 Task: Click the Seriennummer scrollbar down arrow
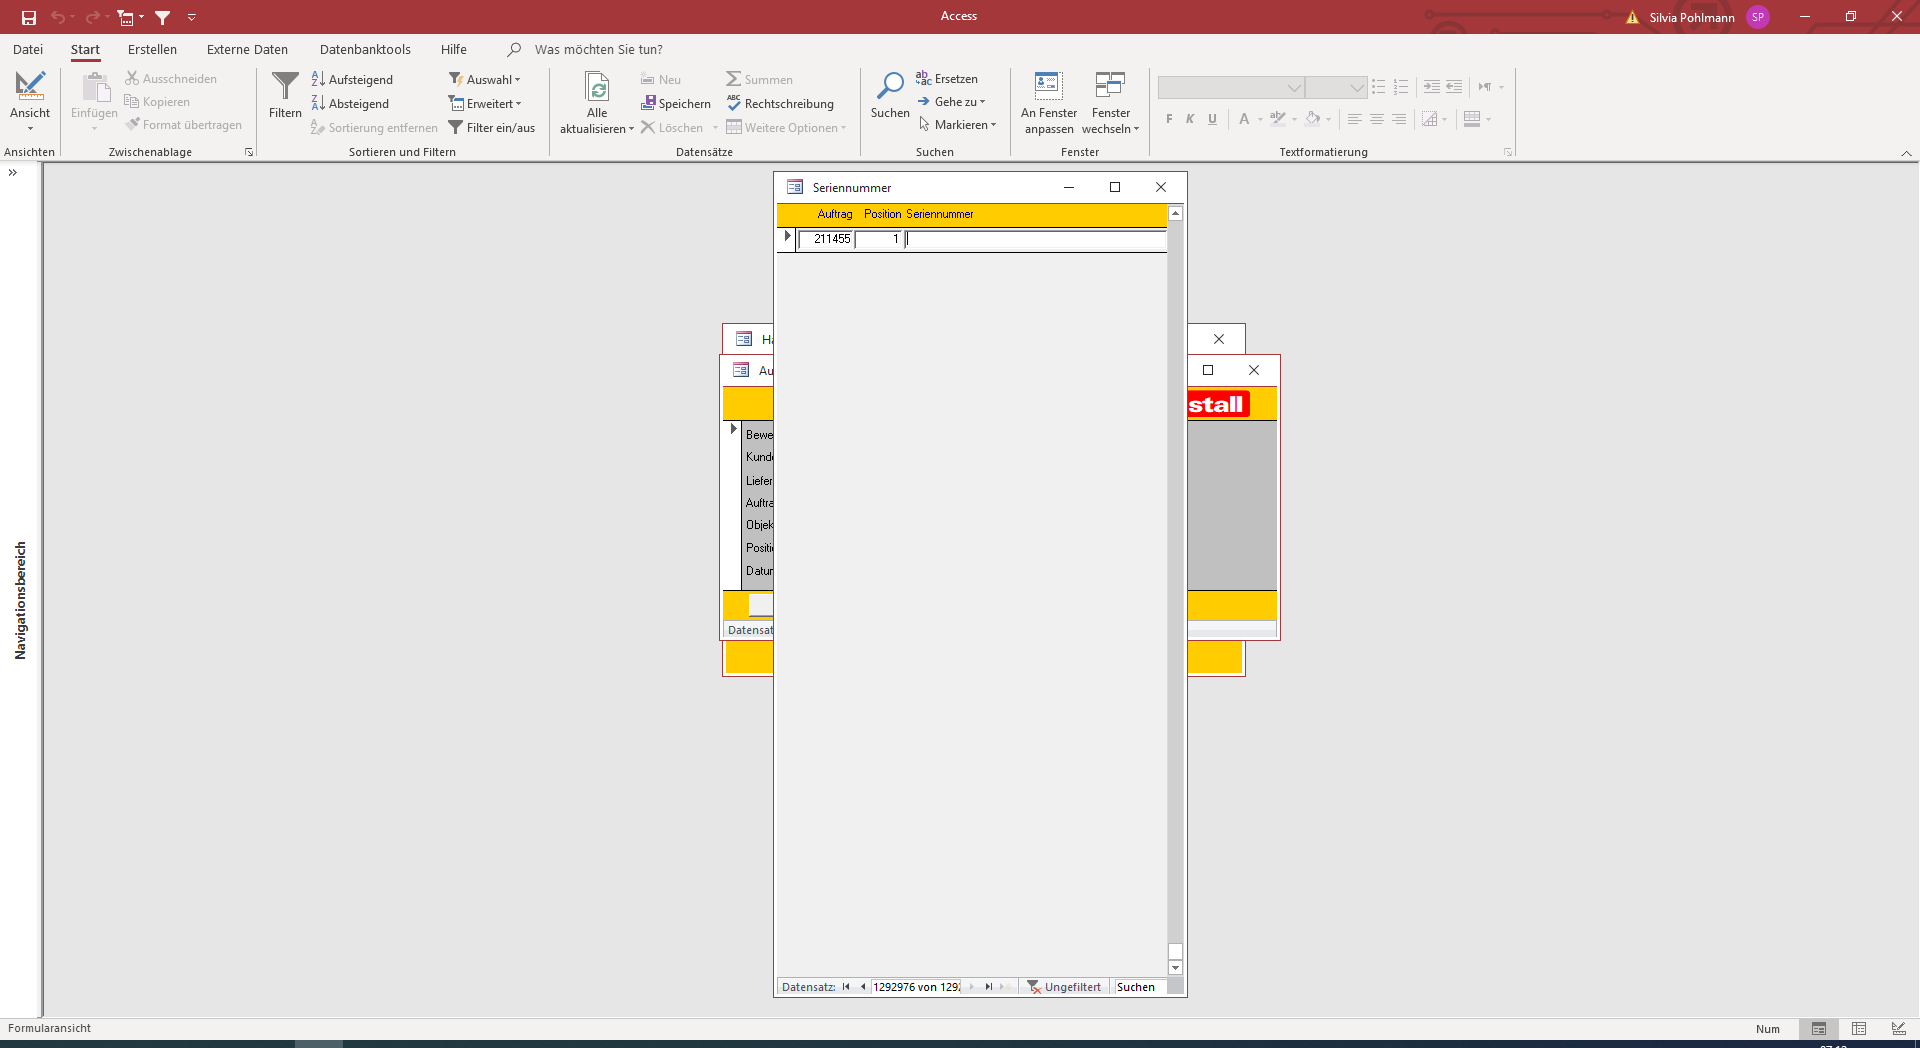click(x=1176, y=968)
